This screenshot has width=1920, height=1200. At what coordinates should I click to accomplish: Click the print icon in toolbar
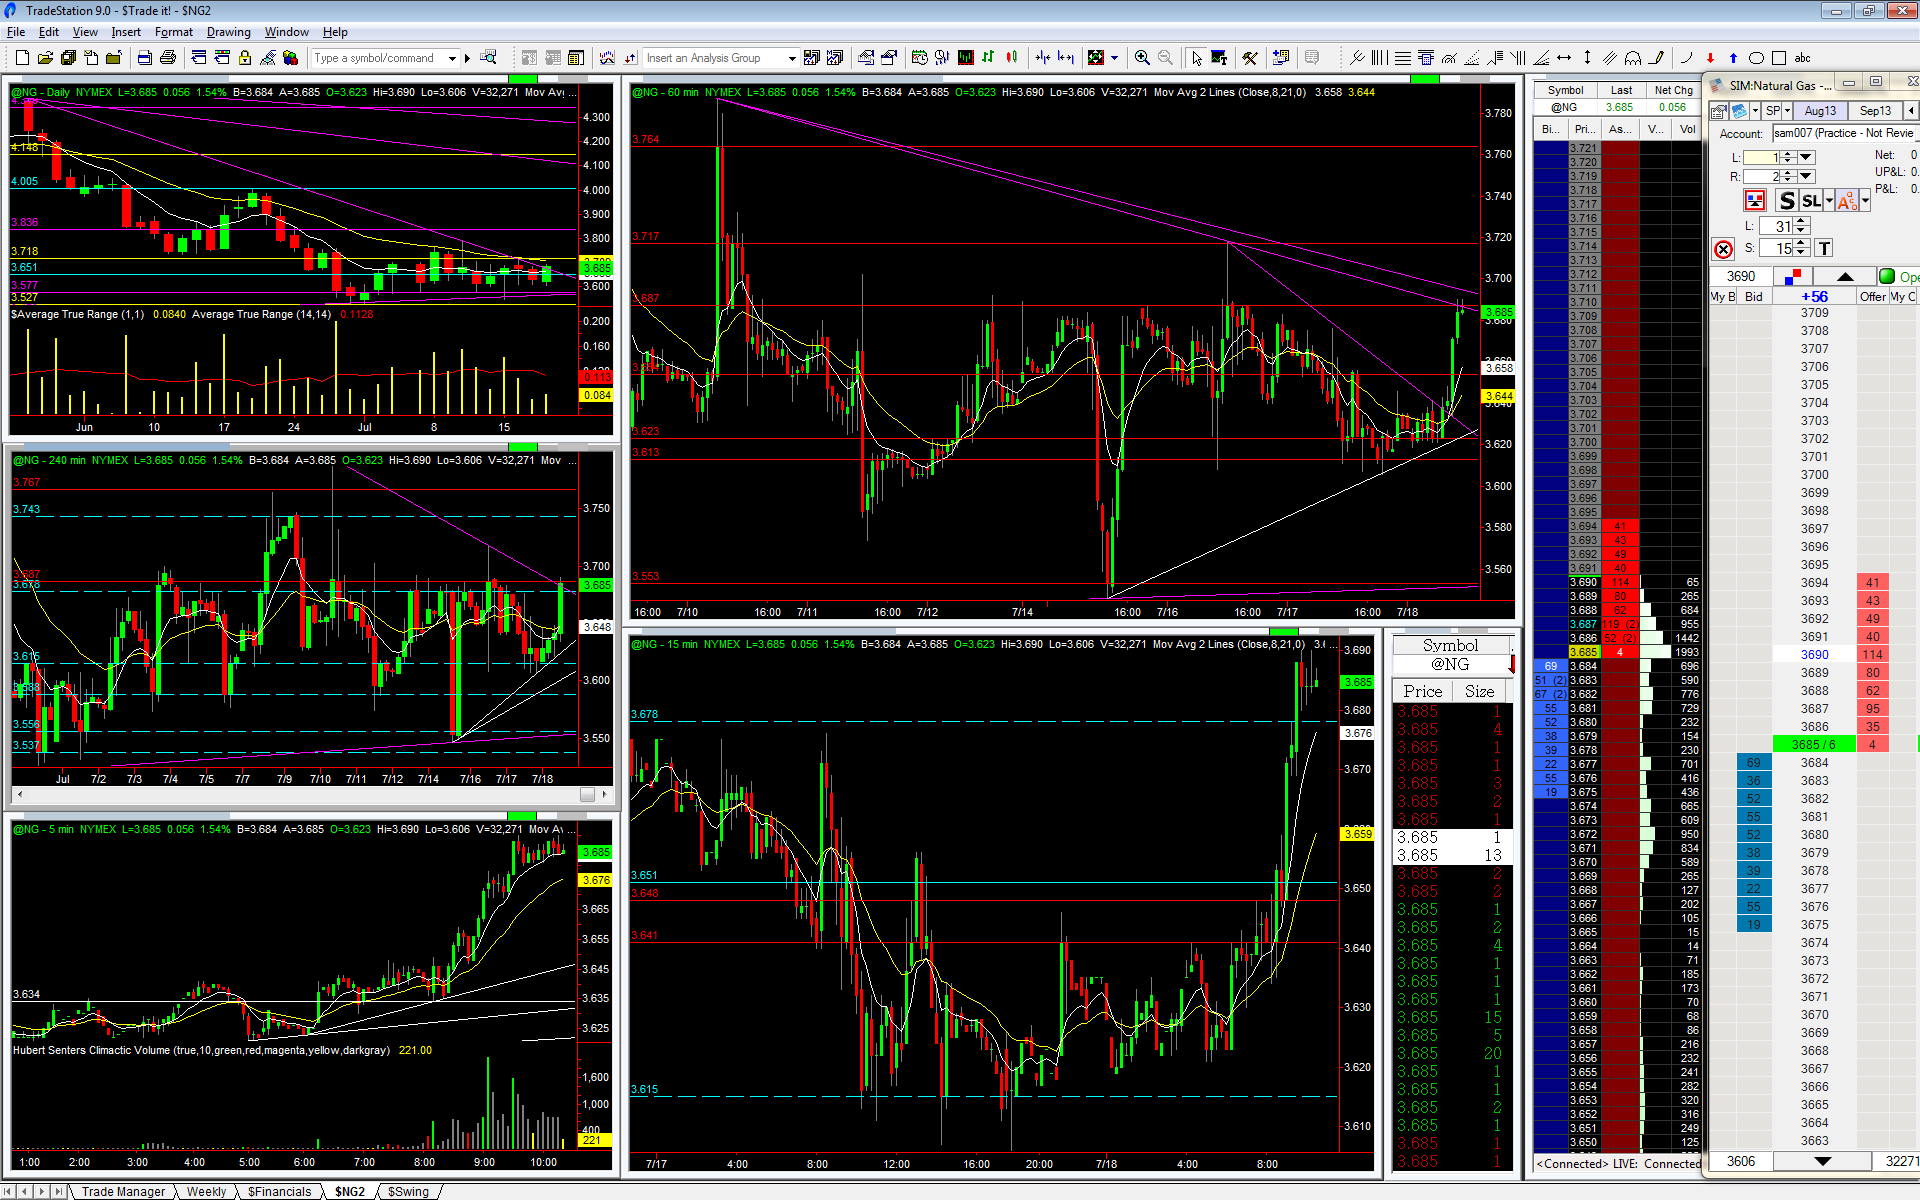pos(168,58)
